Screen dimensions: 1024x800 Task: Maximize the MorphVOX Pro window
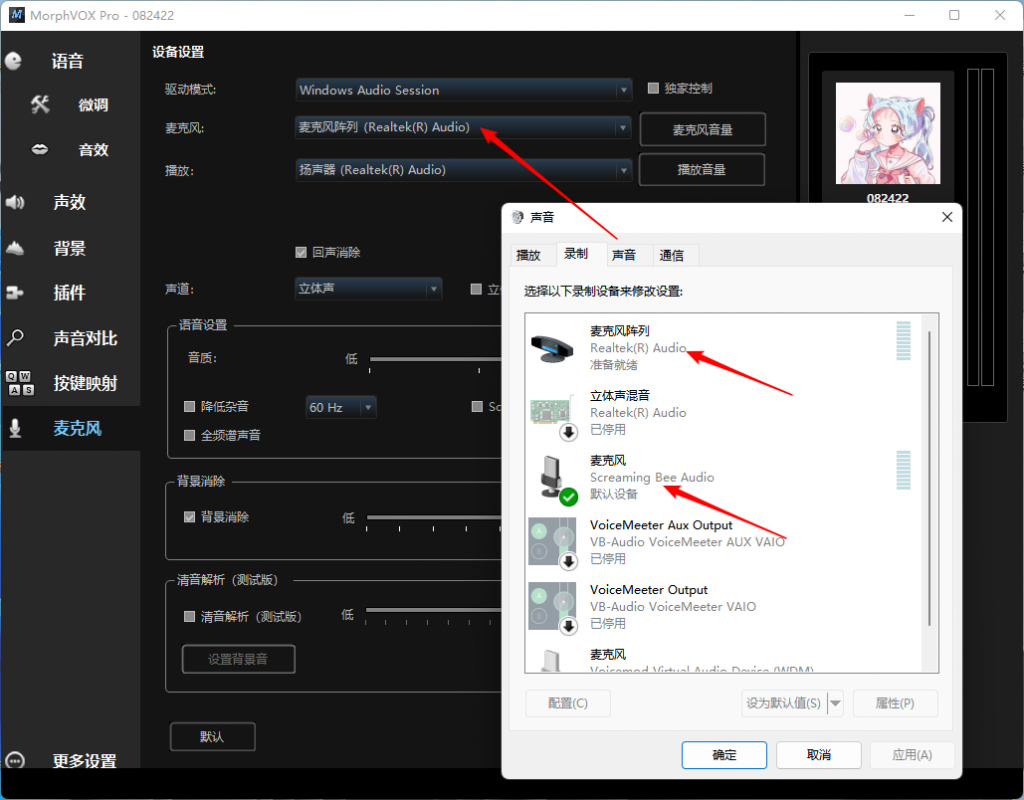tap(954, 14)
